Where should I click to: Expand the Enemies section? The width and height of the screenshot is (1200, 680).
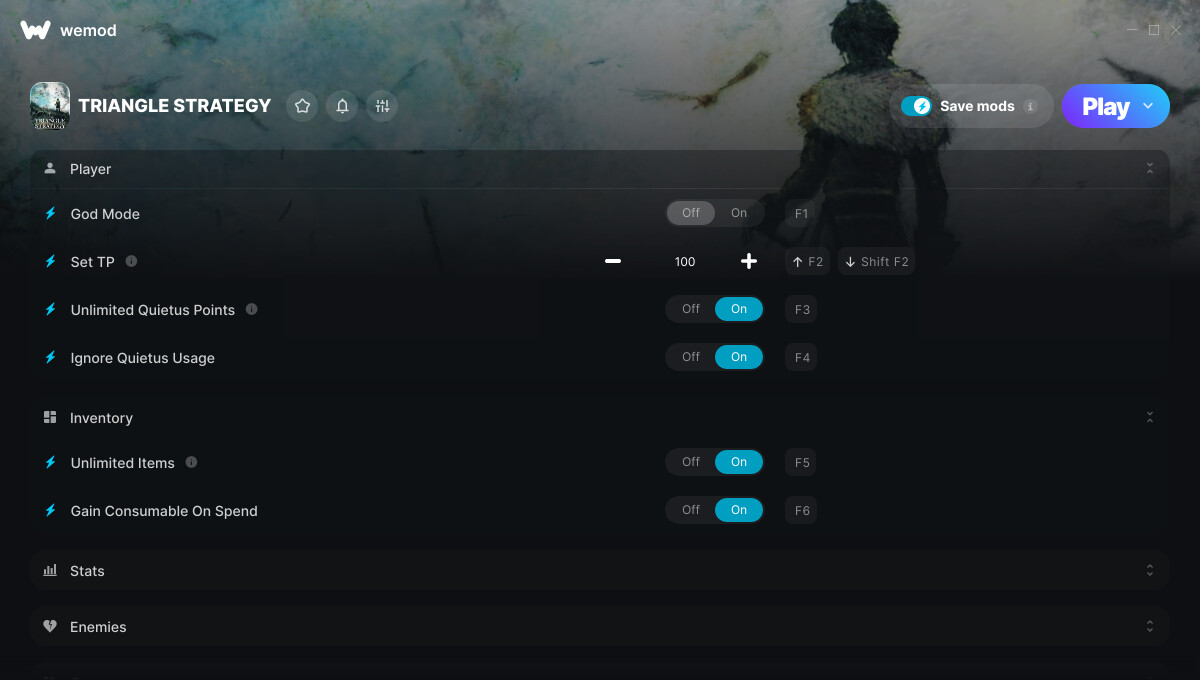(x=600, y=626)
